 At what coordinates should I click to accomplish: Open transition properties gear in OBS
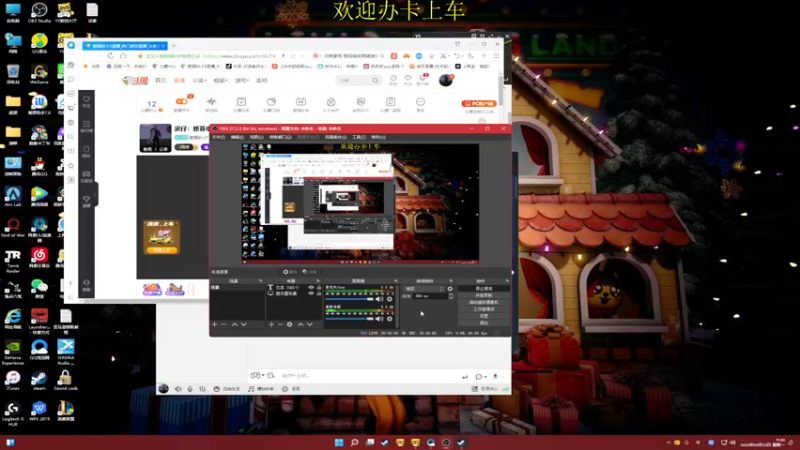tap(450, 289)
